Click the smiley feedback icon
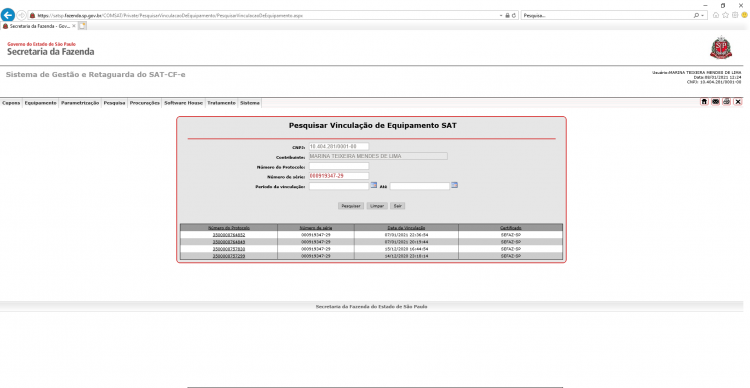750x388 pixels. pyautogui.click(x=744, y=15)
